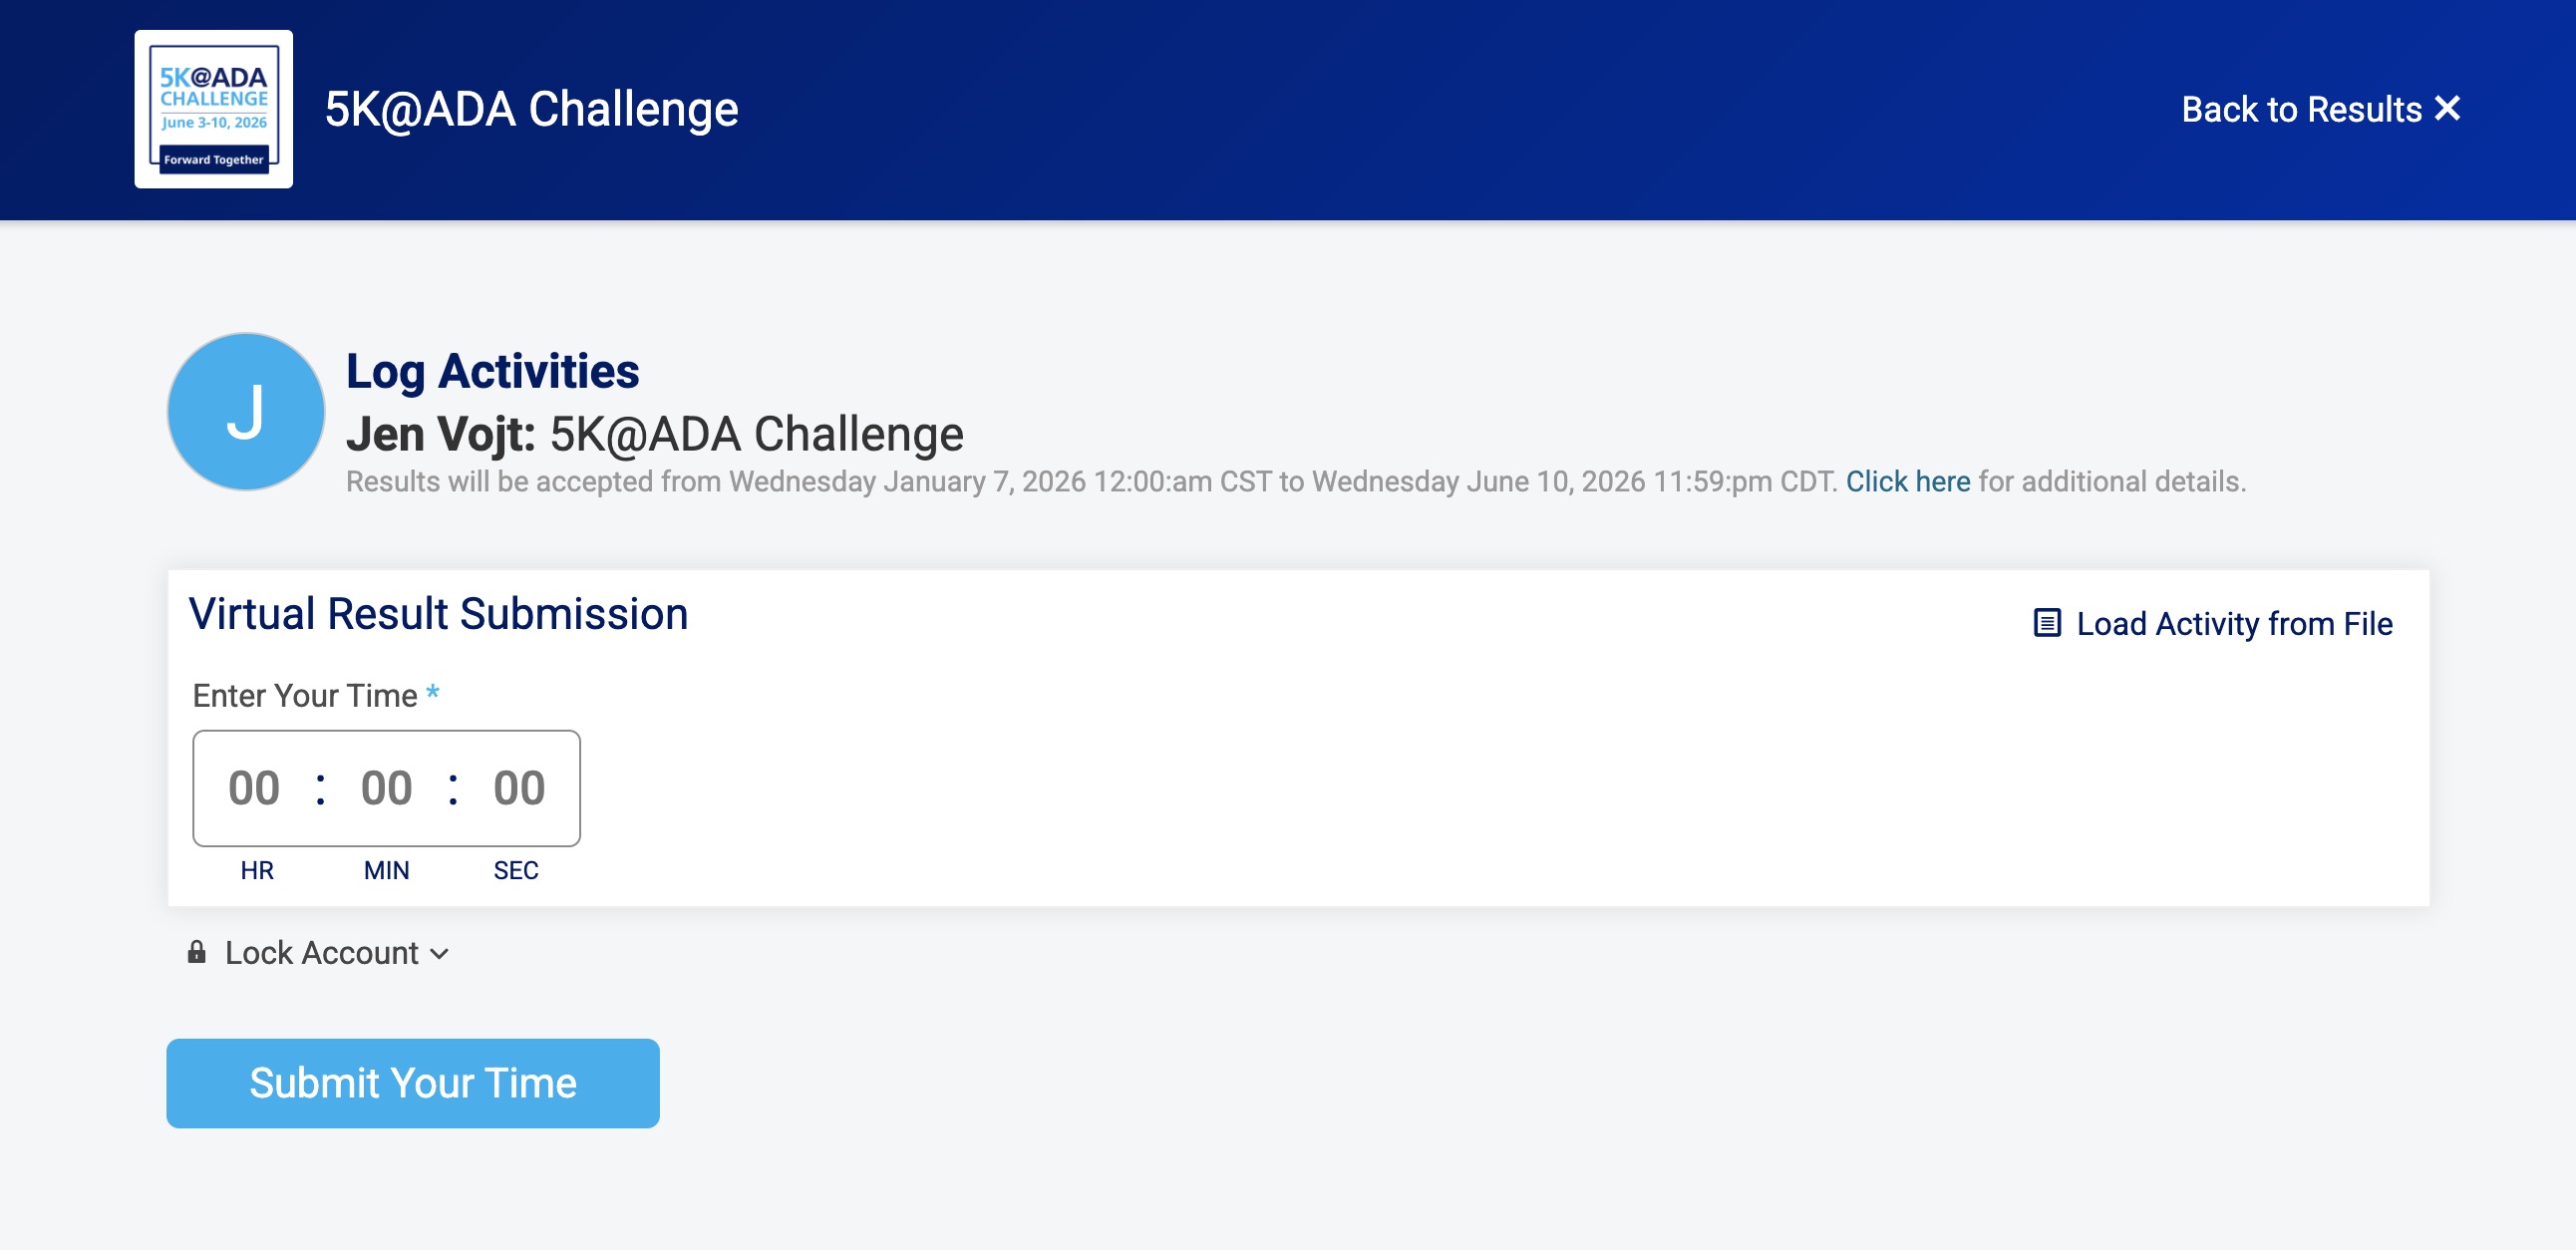Click the HR label under time box

pyautogui.click(x=257, y=870)
